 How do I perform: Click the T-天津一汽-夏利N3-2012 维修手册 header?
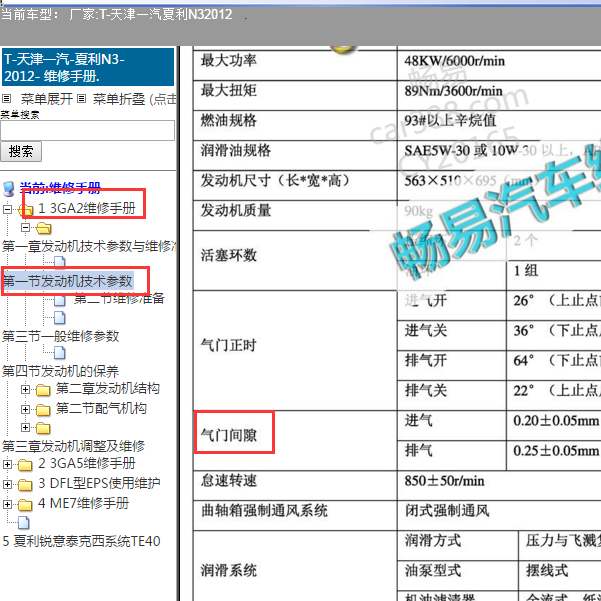[88, 67]
